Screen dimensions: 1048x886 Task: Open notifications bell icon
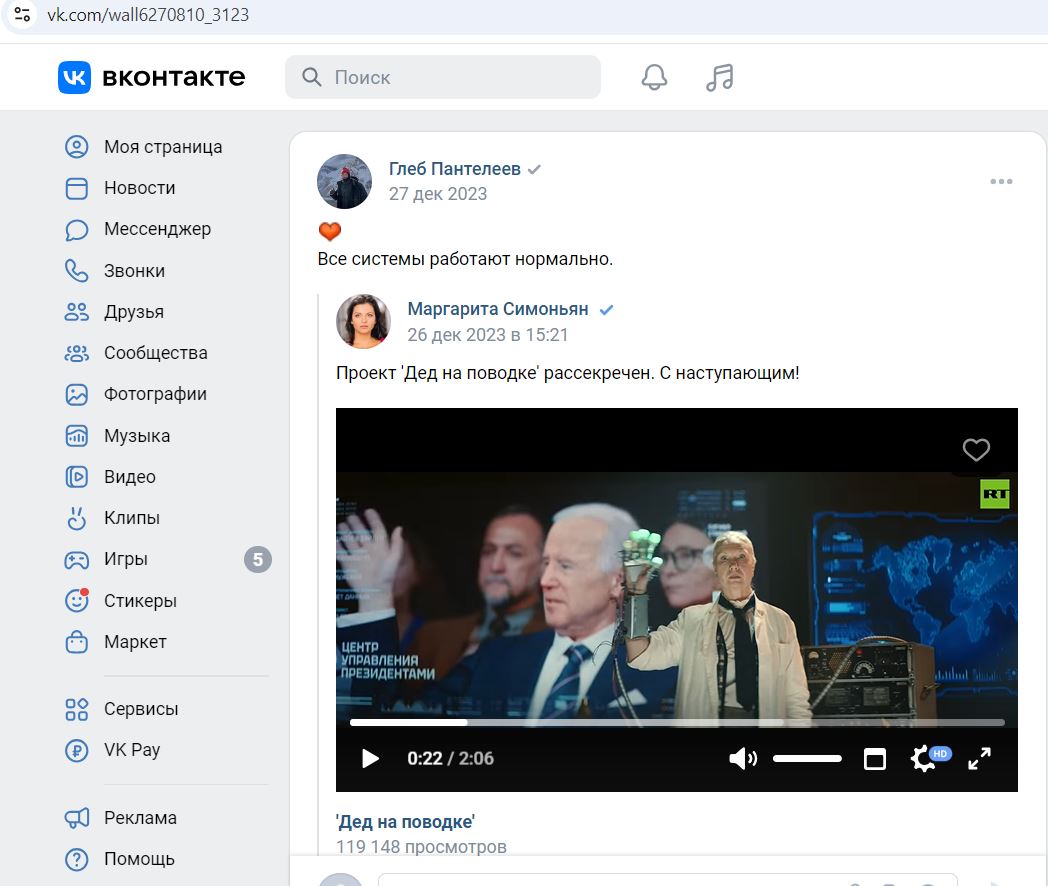[x=654, y=78]
